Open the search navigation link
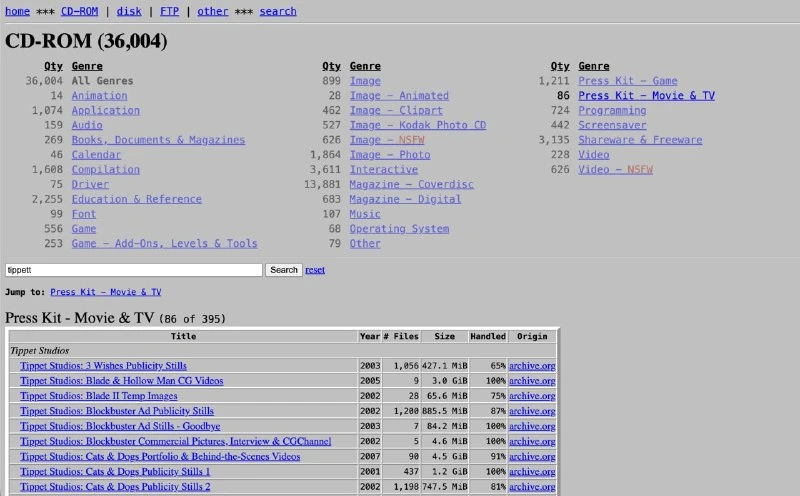 point(278,11)
